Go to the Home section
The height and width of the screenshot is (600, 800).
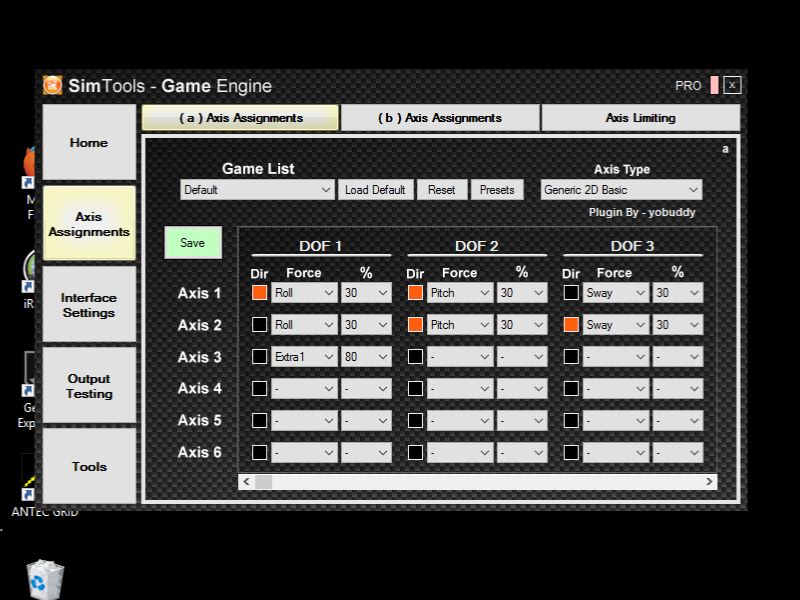[89, 142]
